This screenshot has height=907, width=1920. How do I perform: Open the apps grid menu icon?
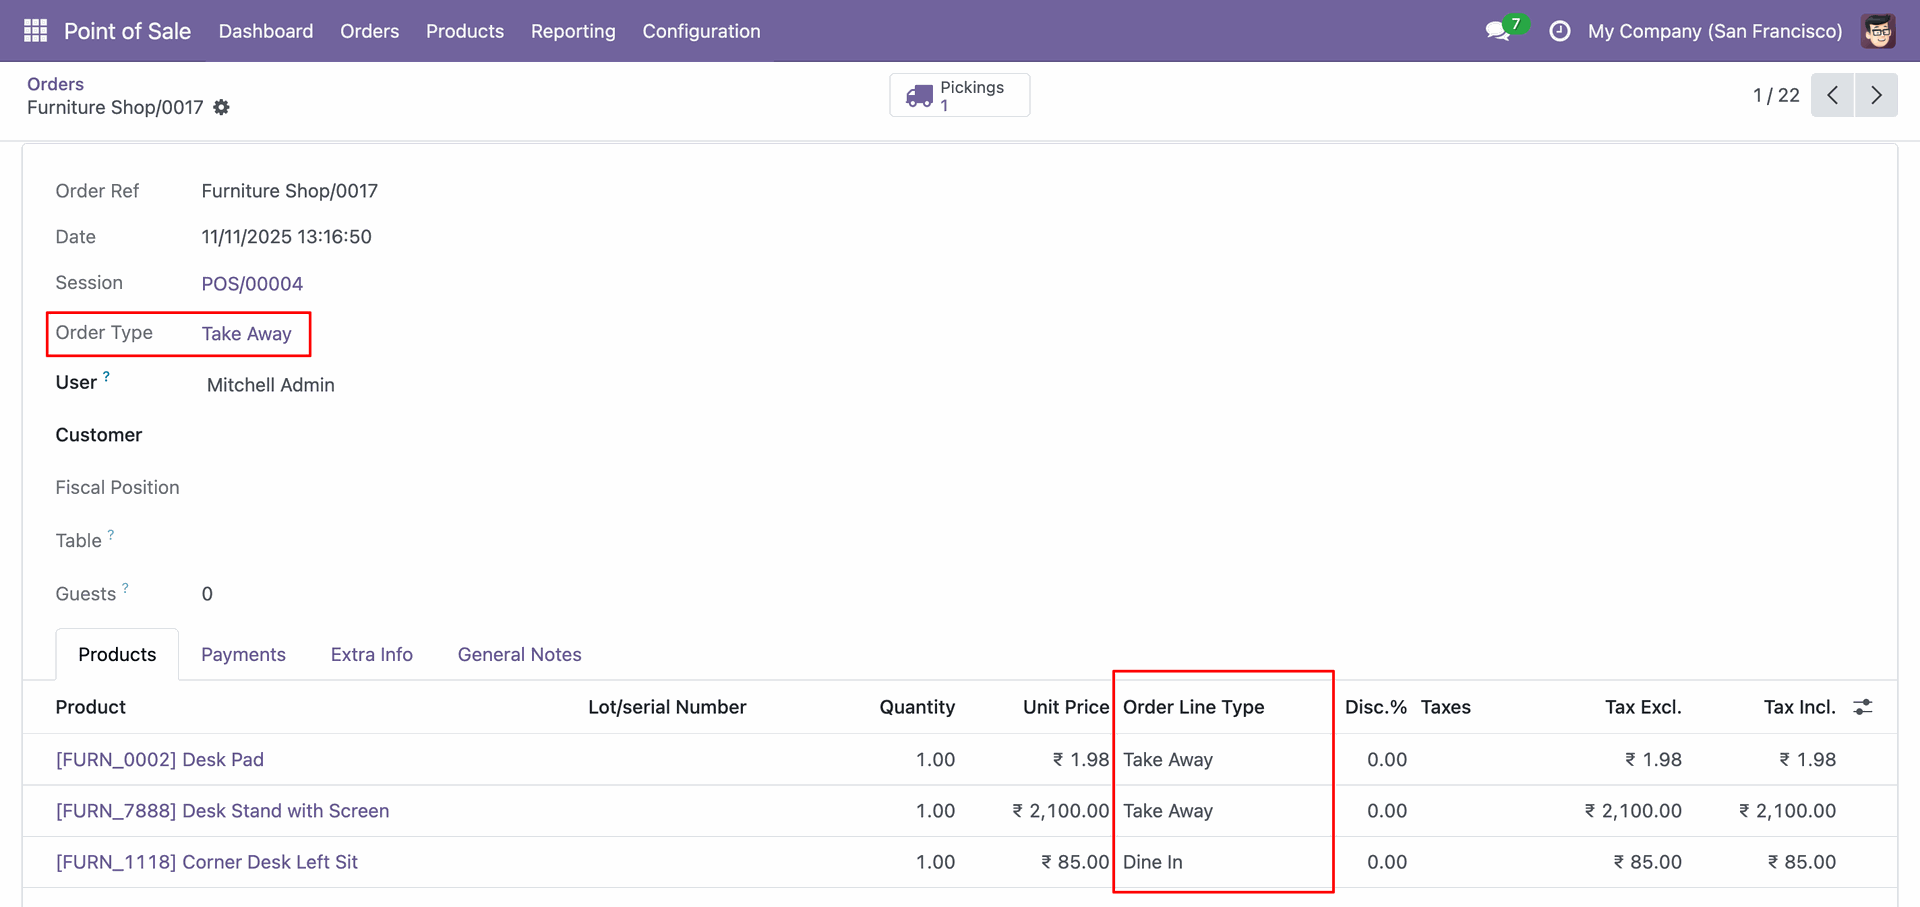point(35,31)
